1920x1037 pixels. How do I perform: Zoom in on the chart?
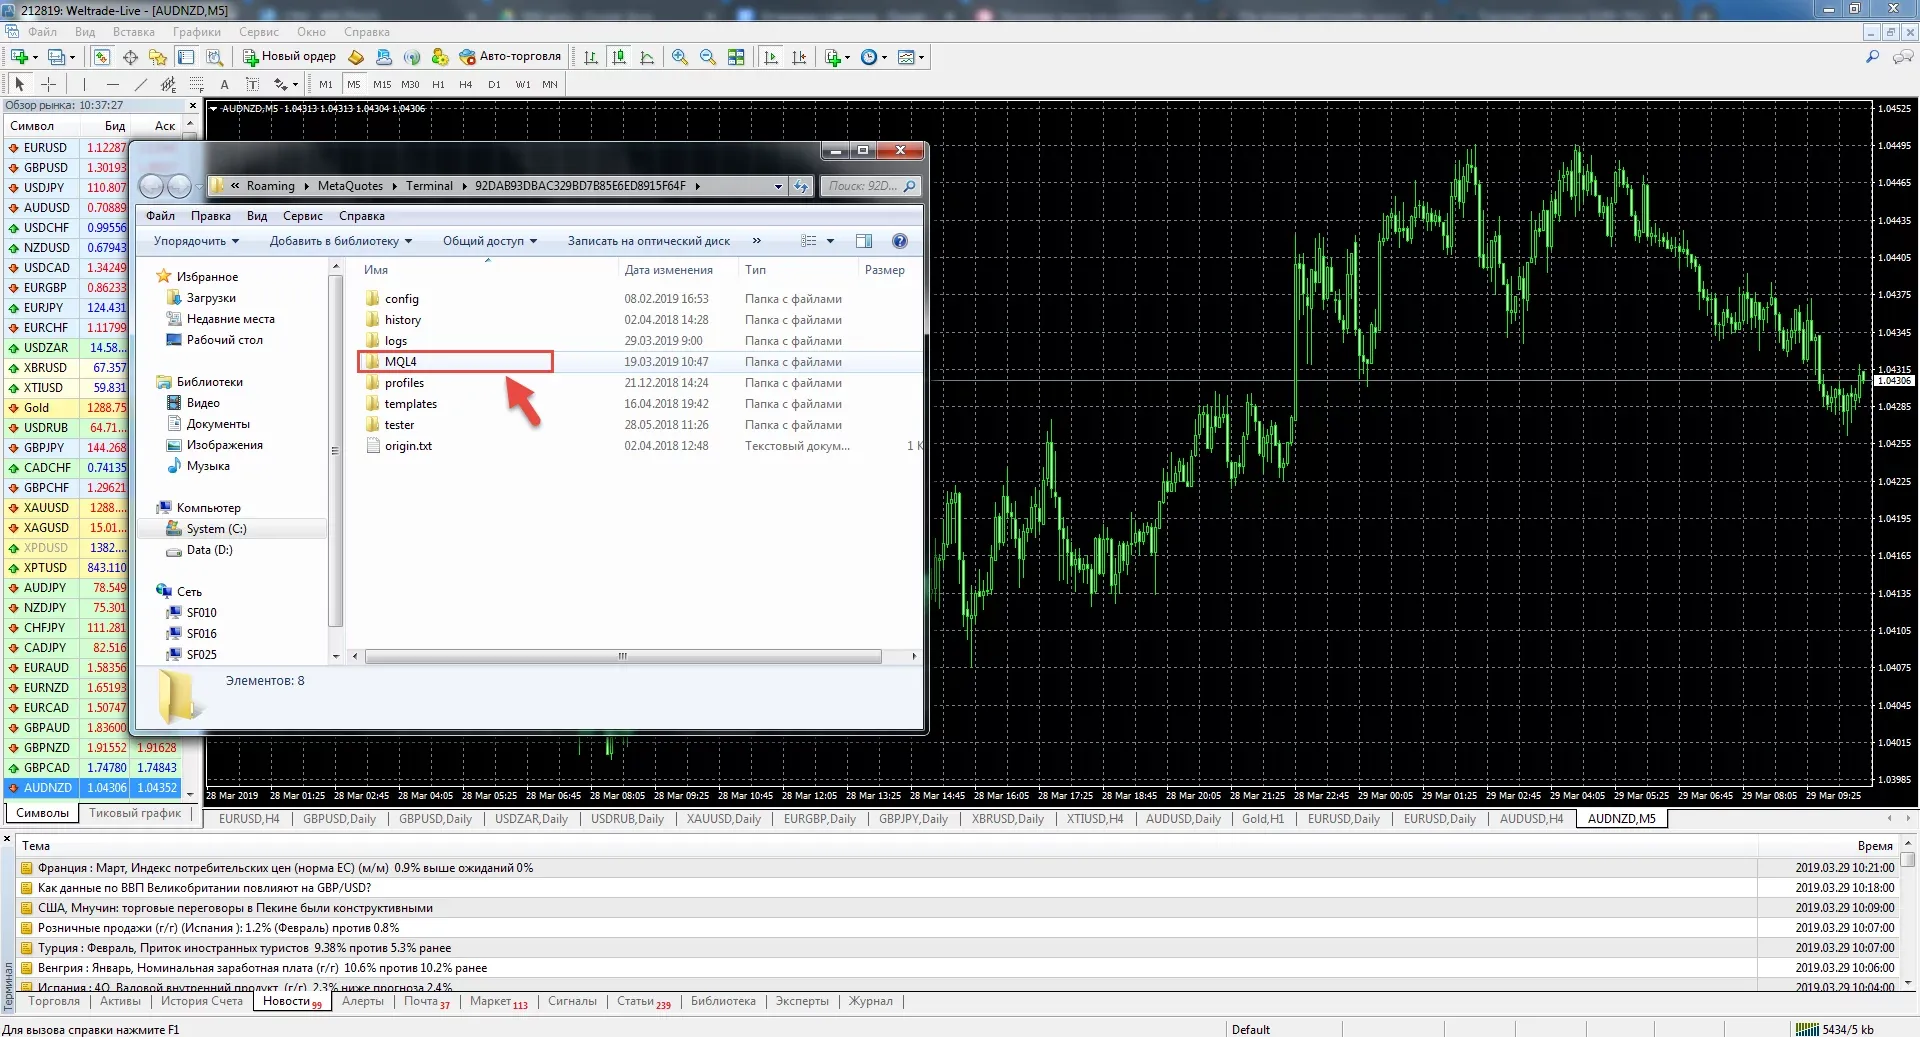(x=680, y=57)
